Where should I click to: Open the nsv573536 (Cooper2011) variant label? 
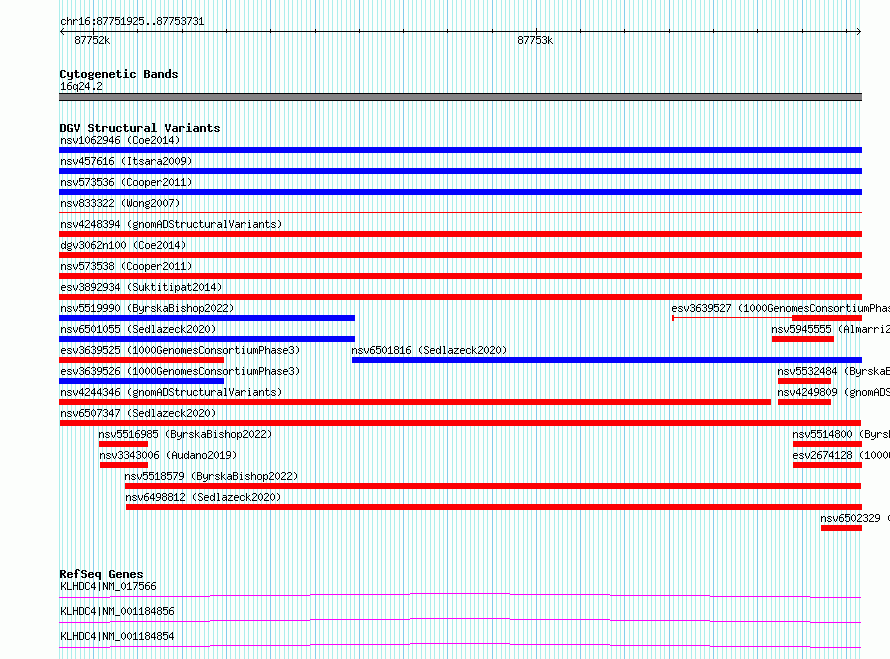[x=126, y=182]
